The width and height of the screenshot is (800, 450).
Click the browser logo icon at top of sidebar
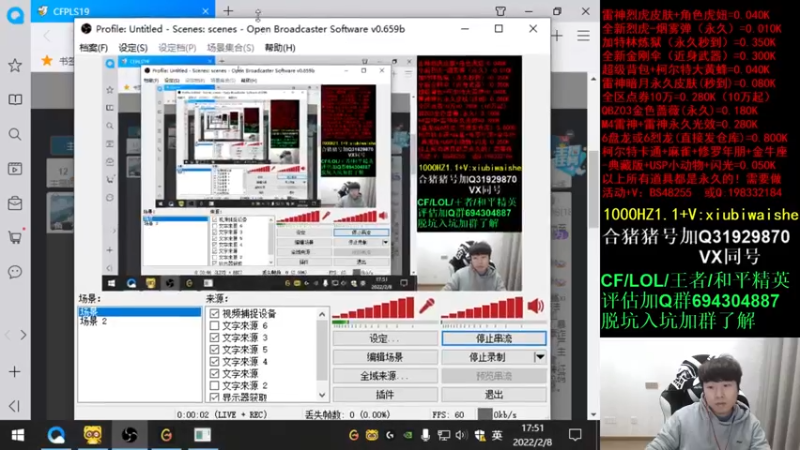(15, 15)
